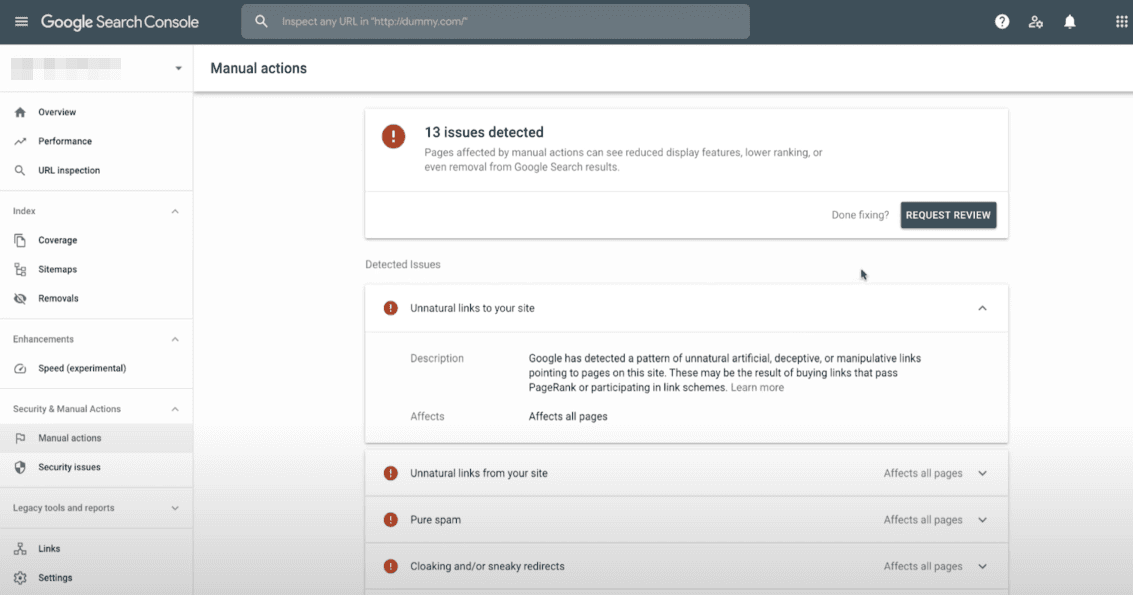Viewport: 1133px width, 595px height.
Task: Open the Google apps grid
Action: coord(1121,22)
